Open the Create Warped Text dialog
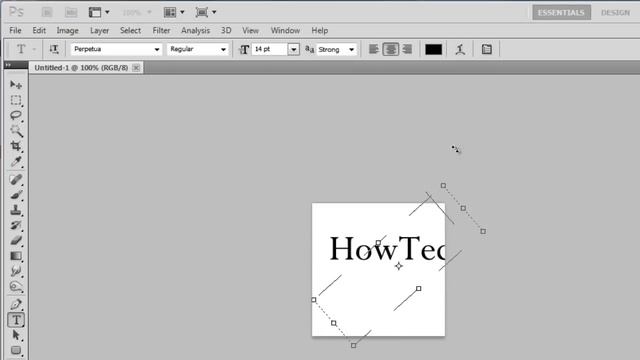640x360 pixels. pos(460,49)
